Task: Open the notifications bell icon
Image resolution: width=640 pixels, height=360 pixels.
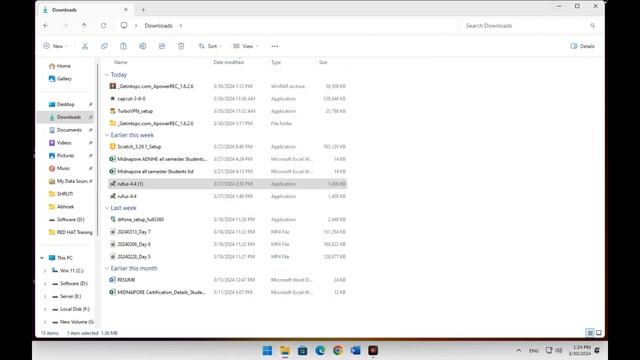Action: click(597, 350)
